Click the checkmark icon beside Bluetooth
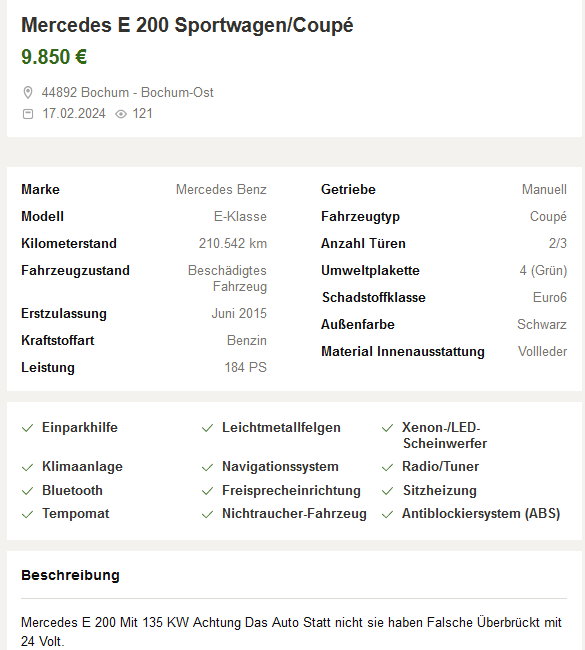This screenshot has height=650, width=585. pyautogui.click(x=27, y=491)
